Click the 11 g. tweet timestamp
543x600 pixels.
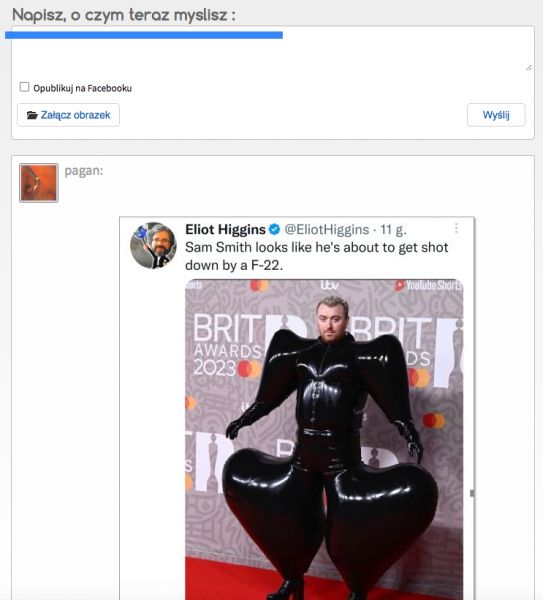393,230
